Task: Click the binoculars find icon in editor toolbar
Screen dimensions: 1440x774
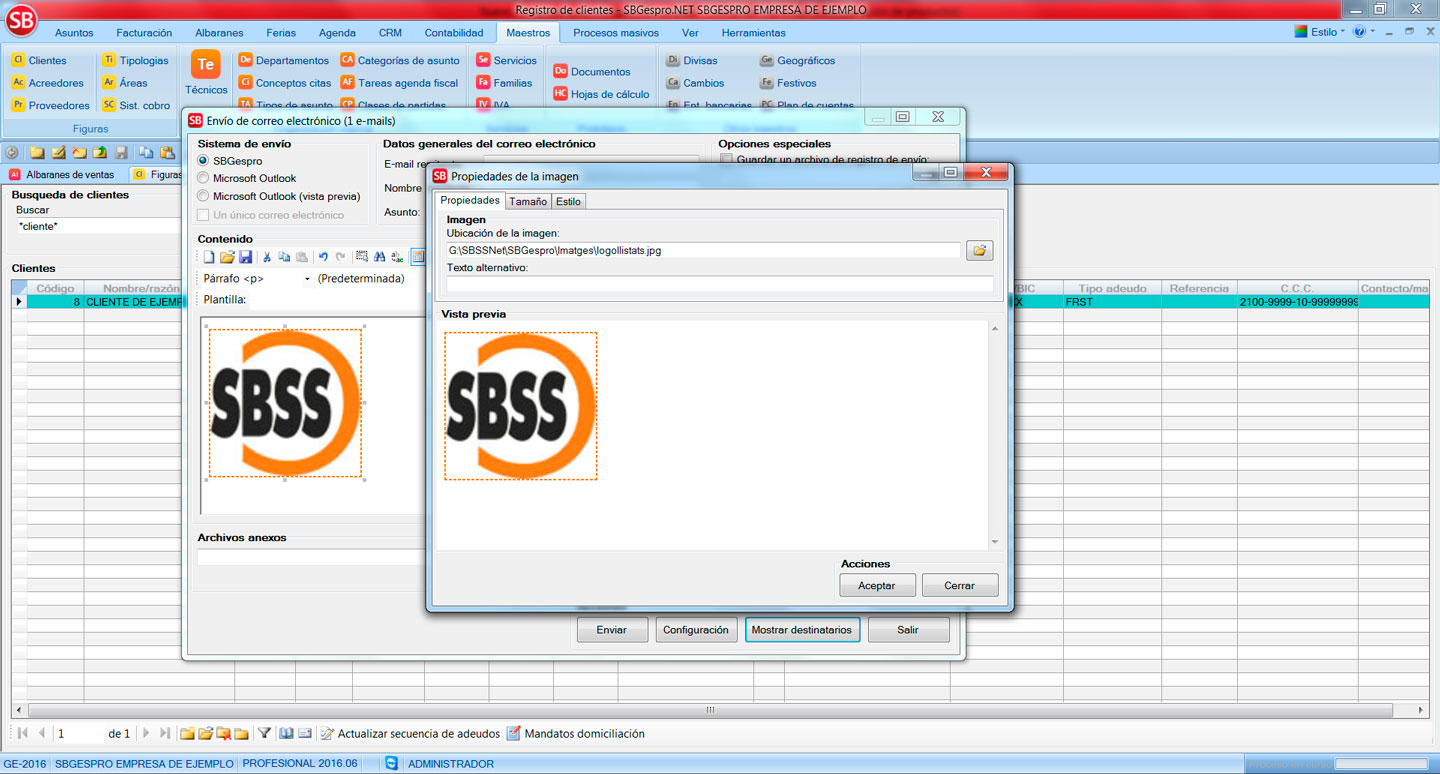Action: 379,258
